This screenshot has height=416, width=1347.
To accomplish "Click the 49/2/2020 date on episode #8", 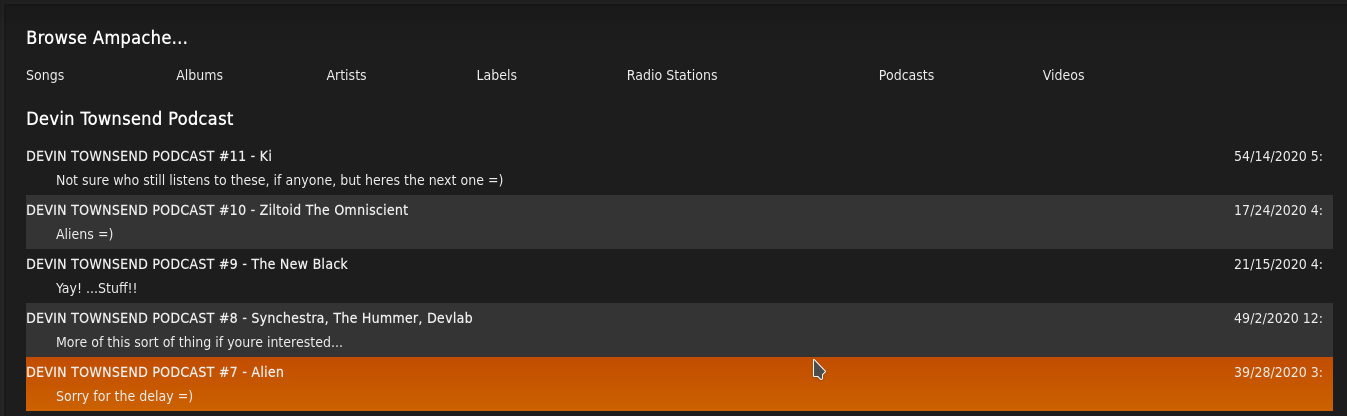I will coord(1278,318).
